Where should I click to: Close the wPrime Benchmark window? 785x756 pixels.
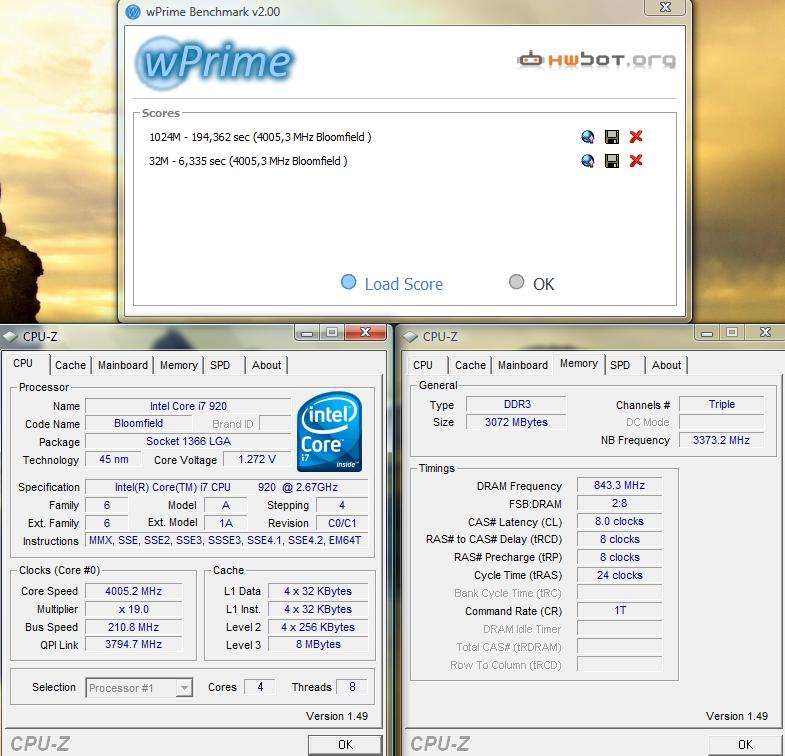(x=665, y=7)
